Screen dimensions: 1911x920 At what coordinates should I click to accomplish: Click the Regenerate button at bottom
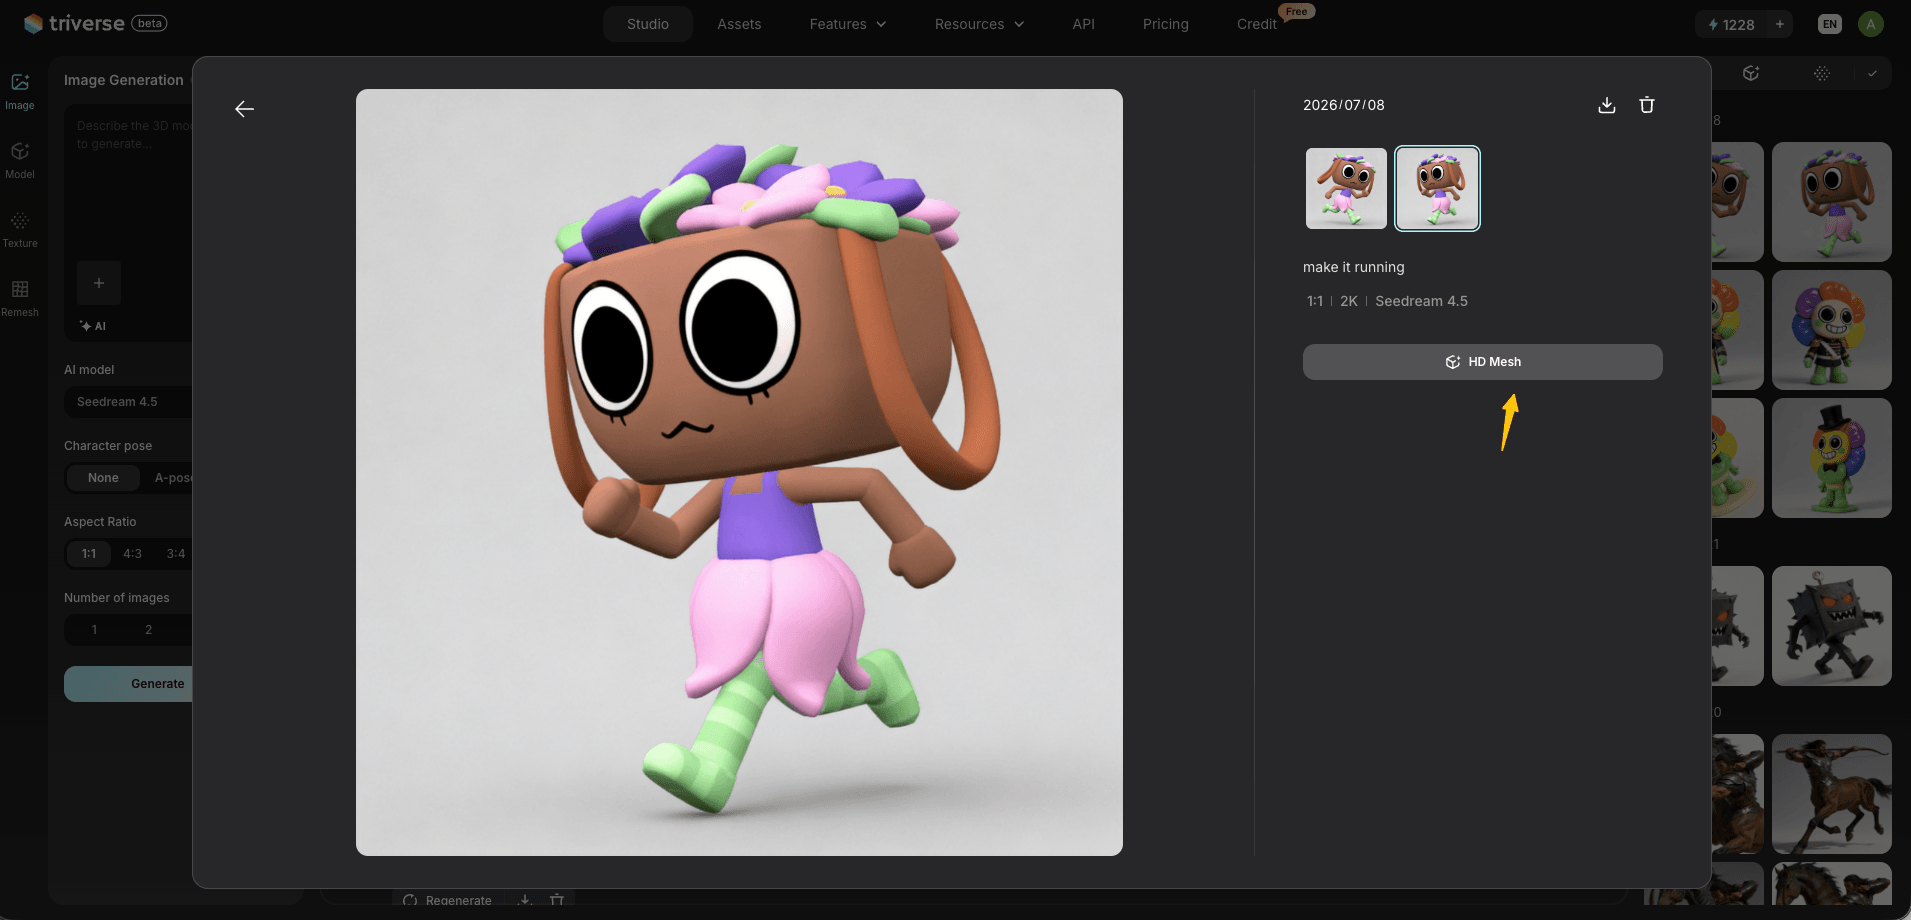448,900
